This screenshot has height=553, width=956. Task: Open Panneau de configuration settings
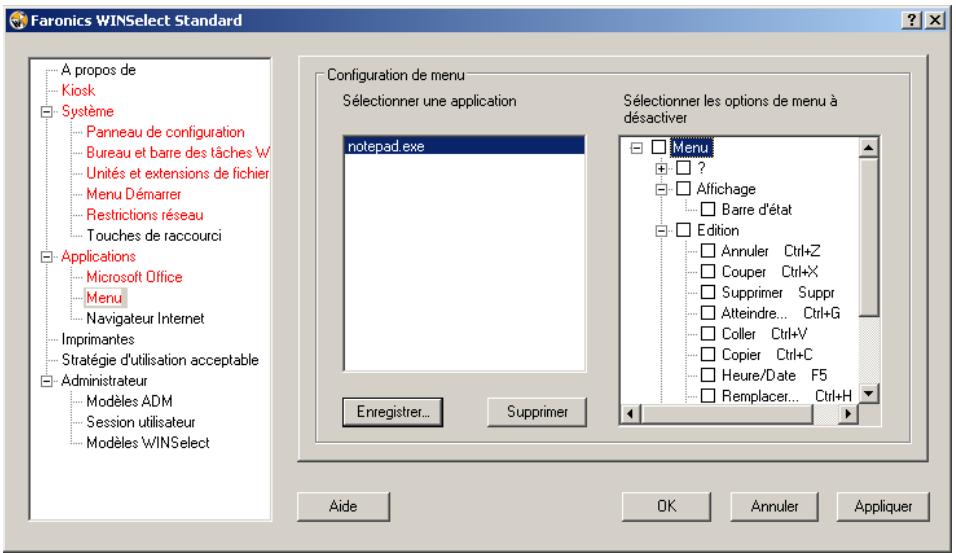pos(165,132)
